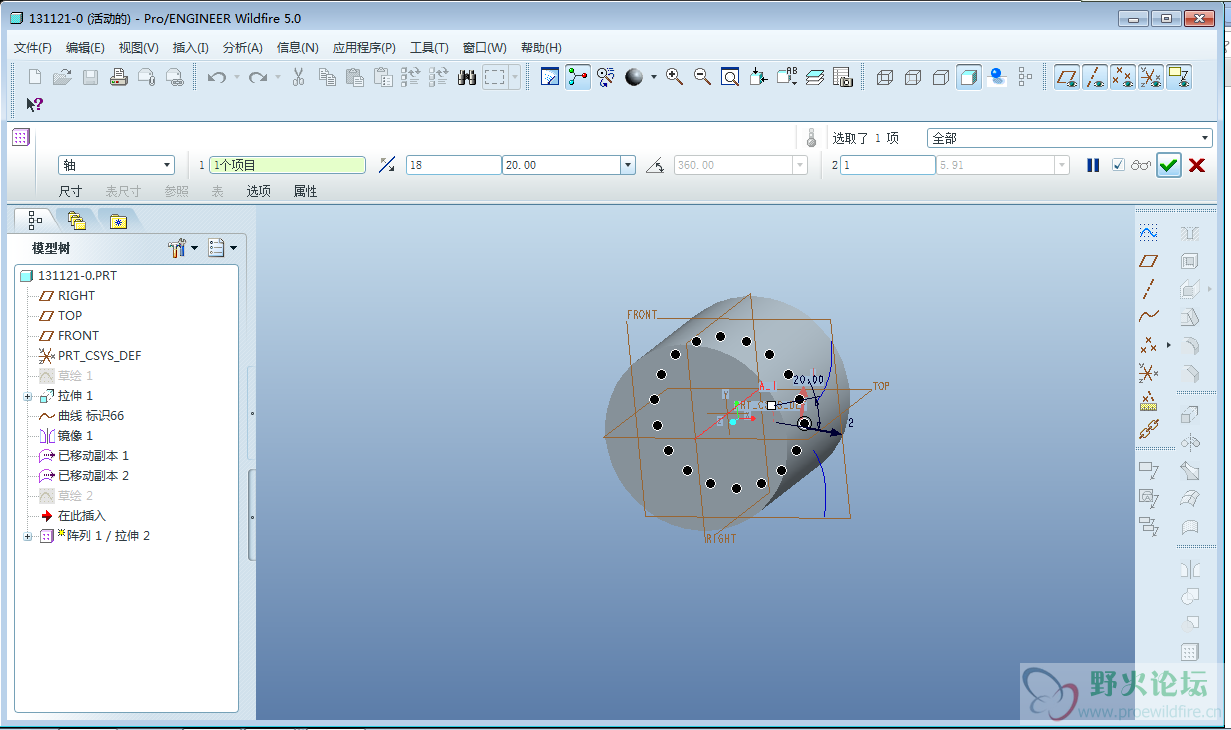Click the datum curve tool in right toolbar

point(1149,317)
